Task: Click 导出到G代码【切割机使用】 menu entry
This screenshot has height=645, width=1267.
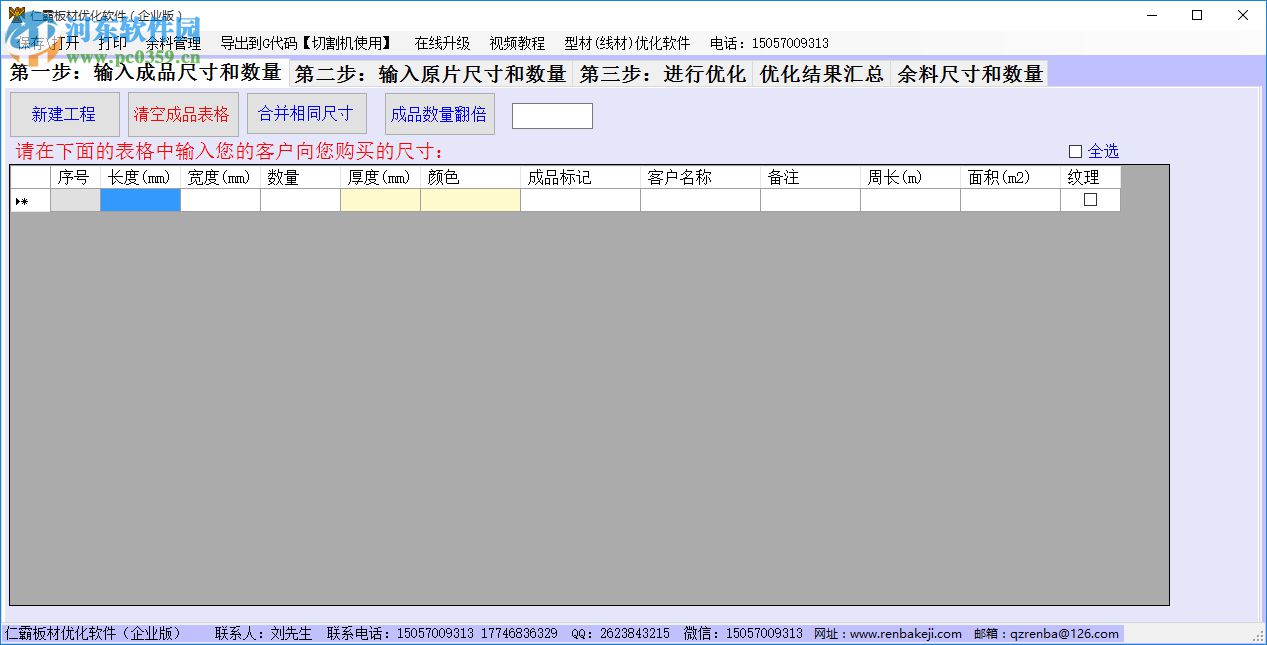Action: (x=306, y=43)
